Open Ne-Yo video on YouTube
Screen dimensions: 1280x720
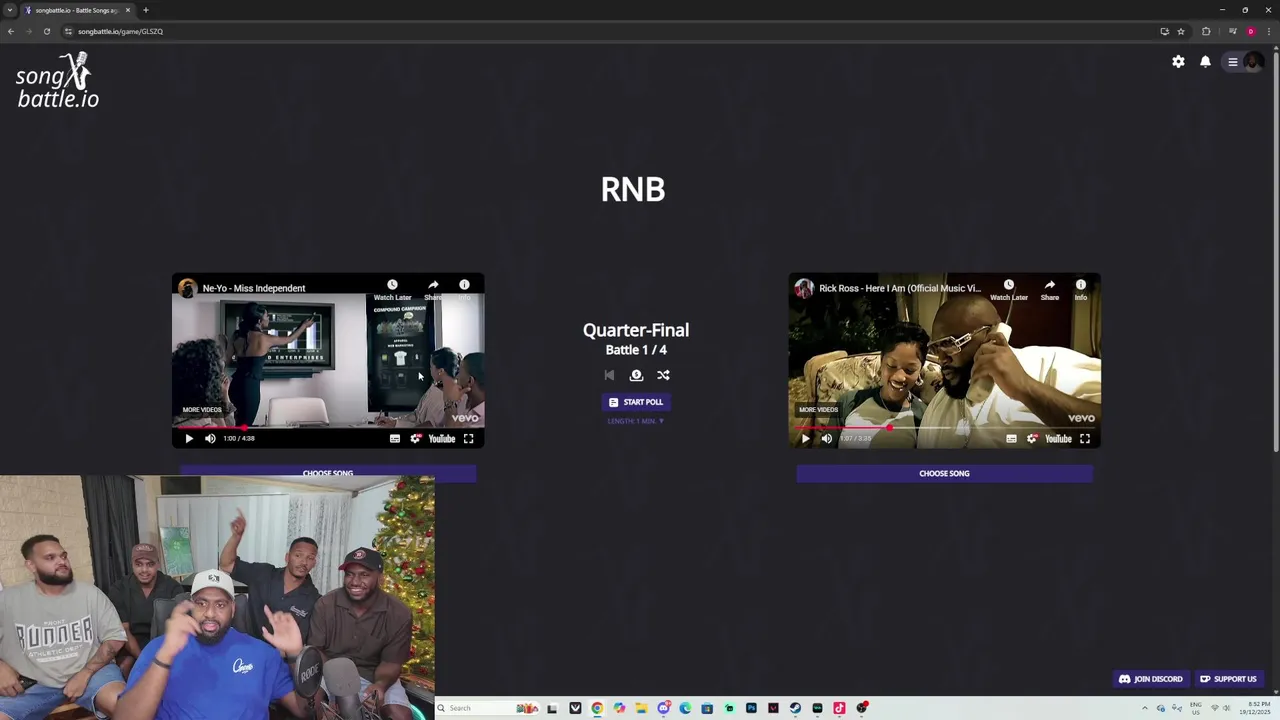442,438
